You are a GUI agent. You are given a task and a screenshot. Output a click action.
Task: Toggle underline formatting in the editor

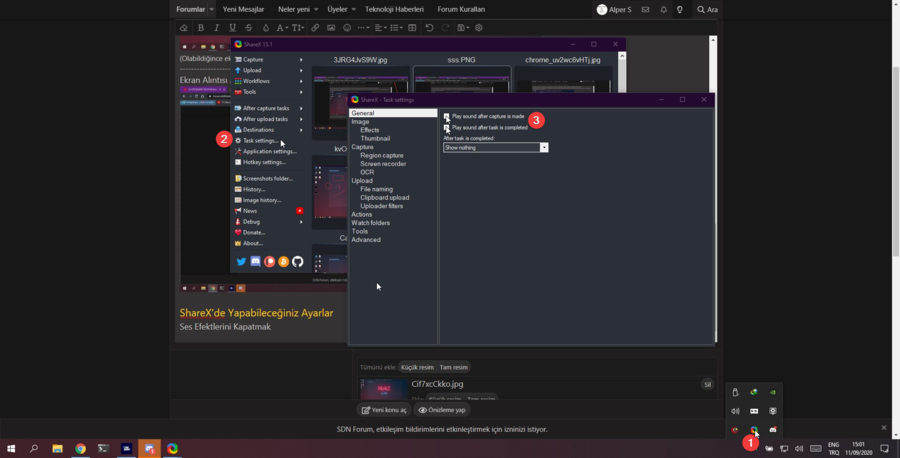232,28
